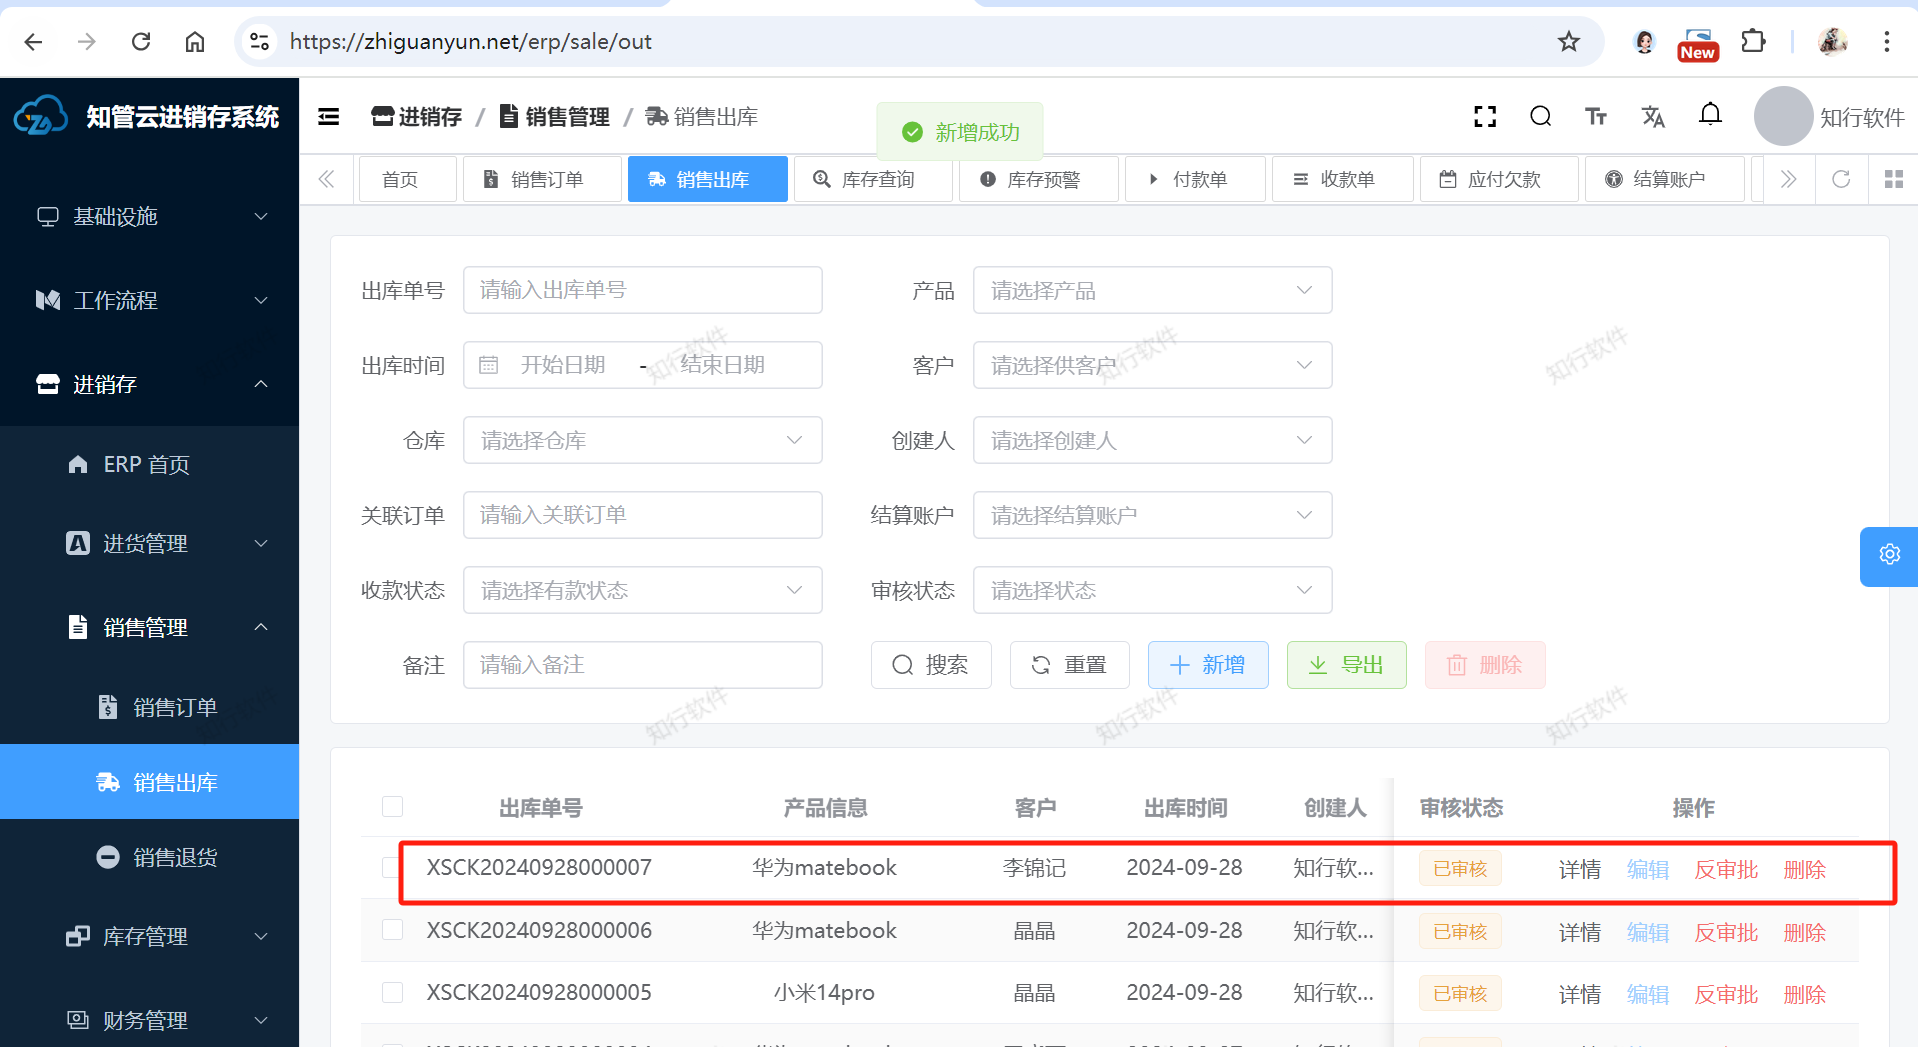
Task: Open the language translation icon
Action: pyautogui.click(x=1653, y=117)
